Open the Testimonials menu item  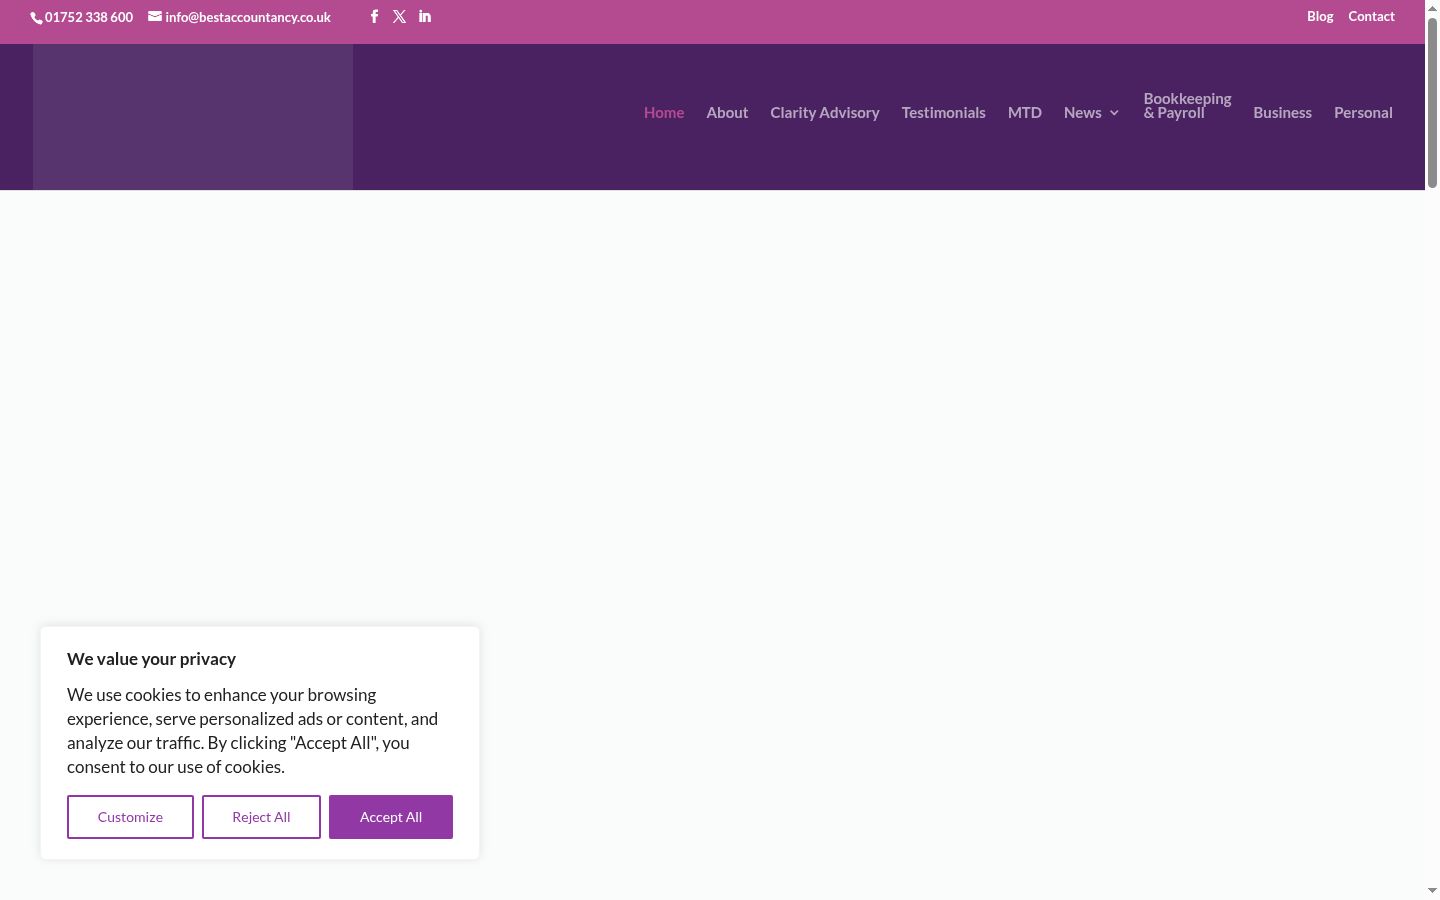coord(943,112)
